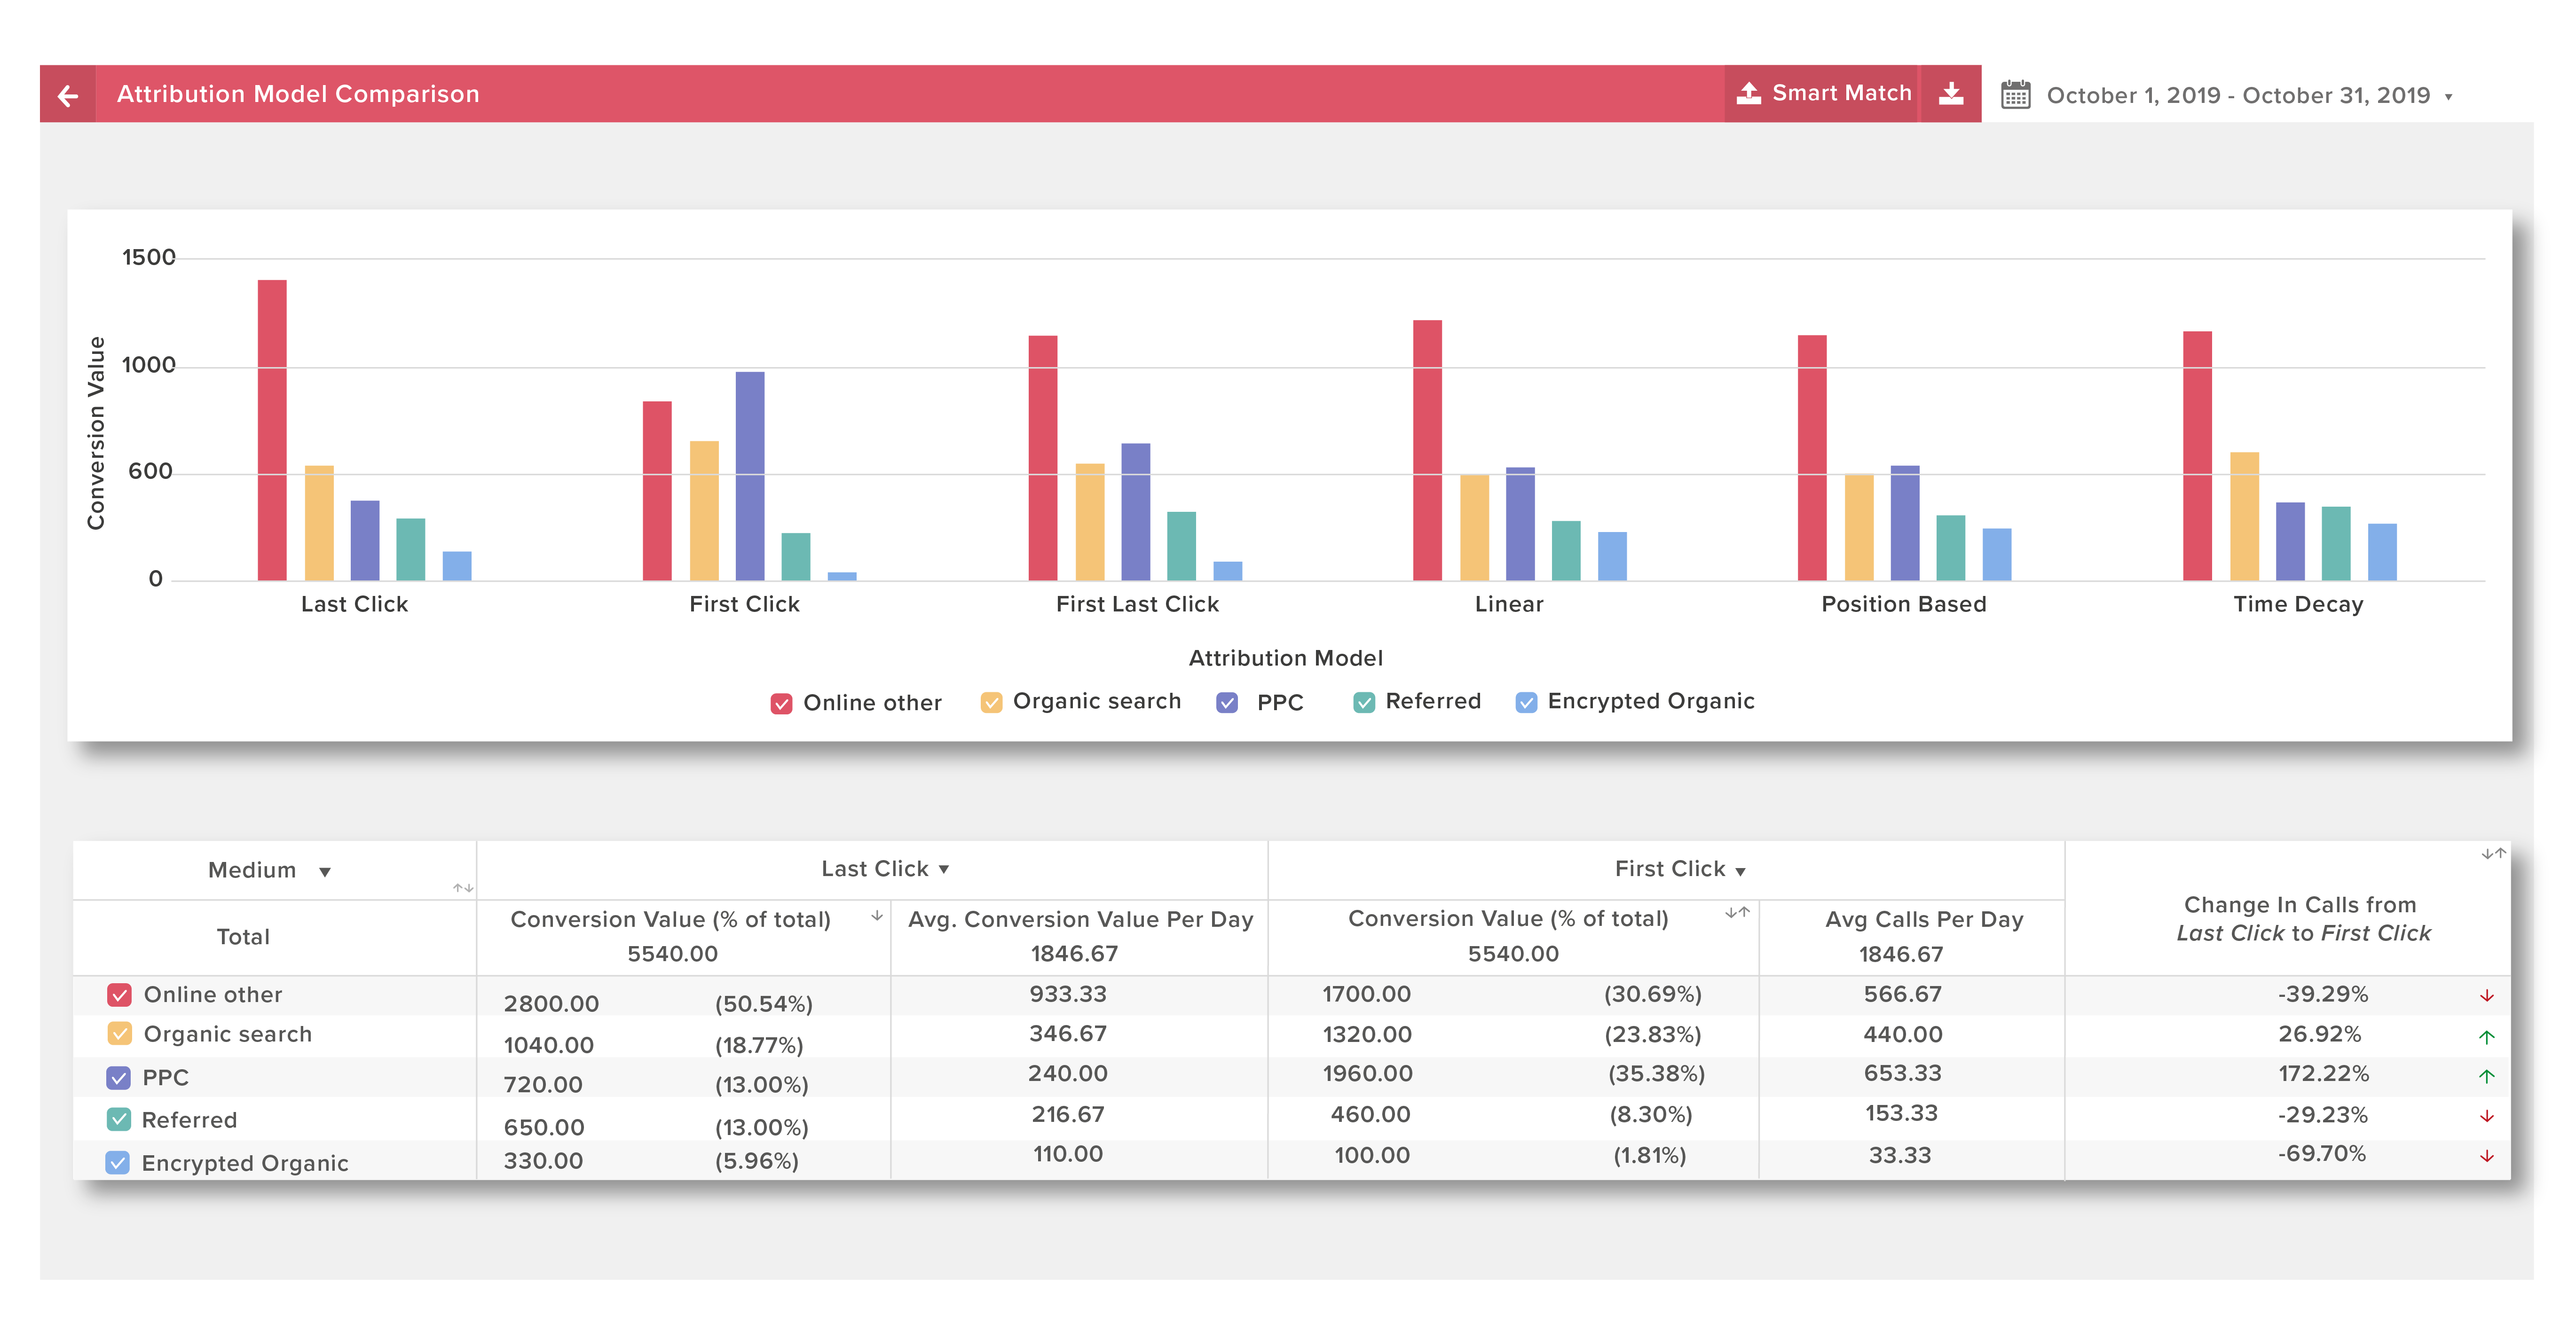2576x1339 pixels.
Task: Click the 2800.00 Online other value
Action: click(551, 1004)
